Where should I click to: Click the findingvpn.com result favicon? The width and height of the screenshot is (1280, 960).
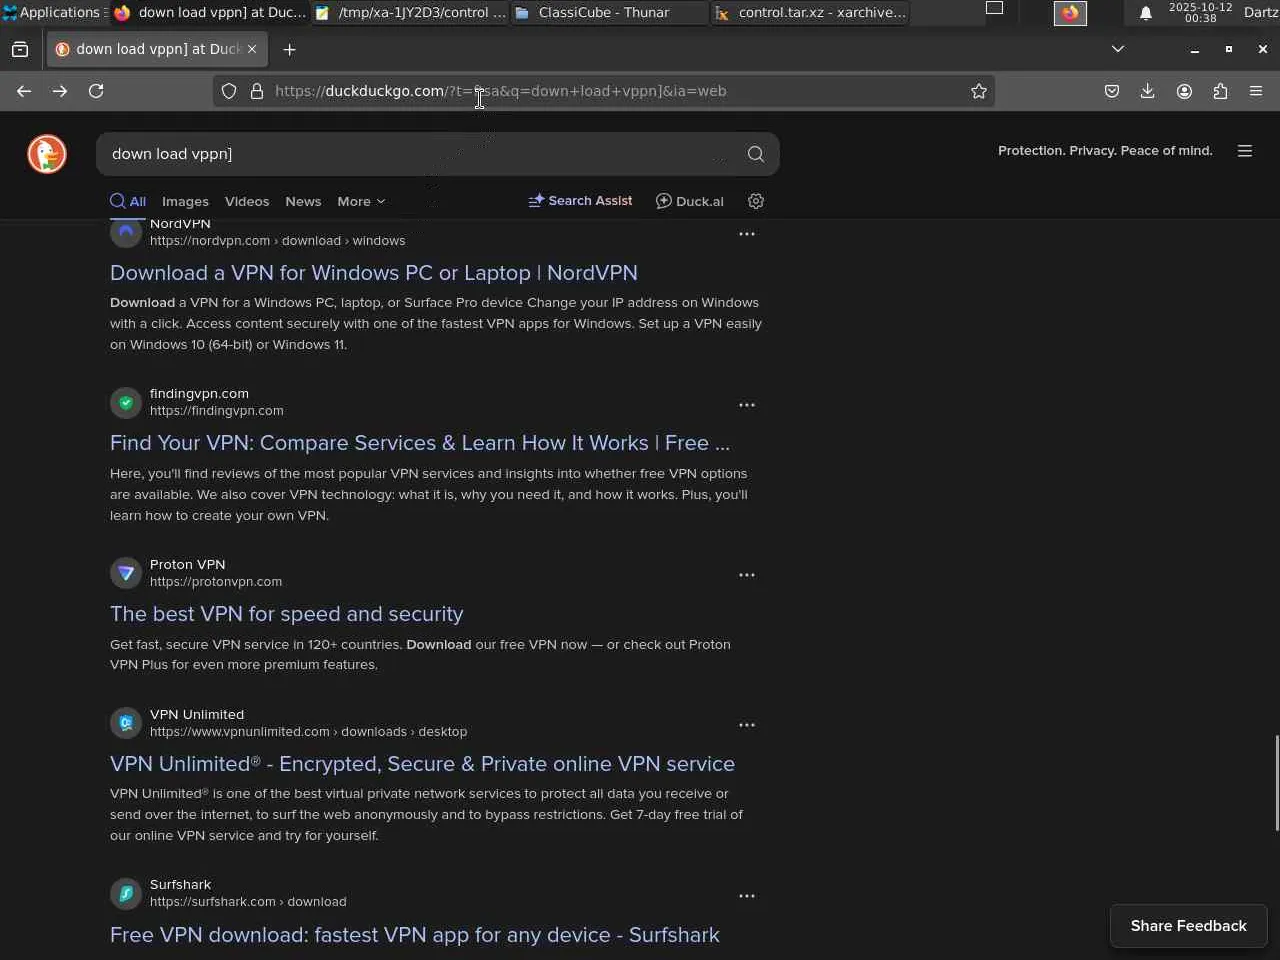coord(126,403)
